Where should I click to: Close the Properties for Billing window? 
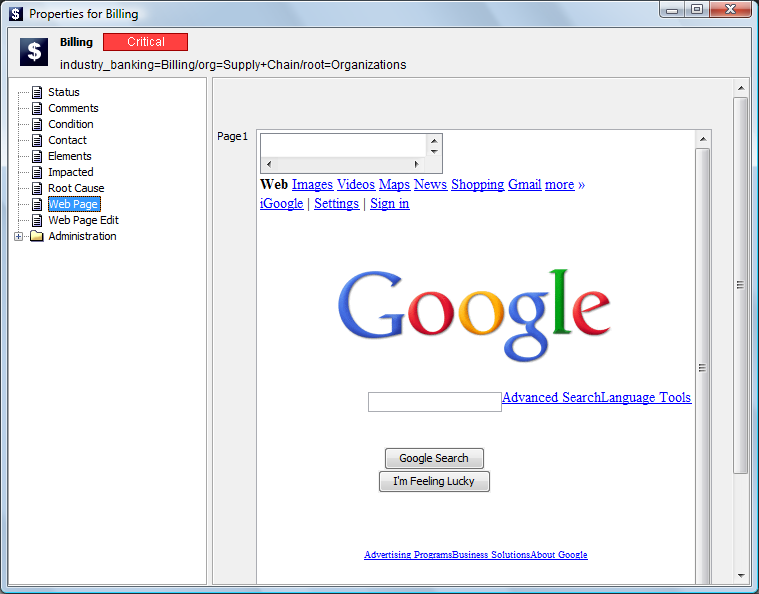[731, 10]
